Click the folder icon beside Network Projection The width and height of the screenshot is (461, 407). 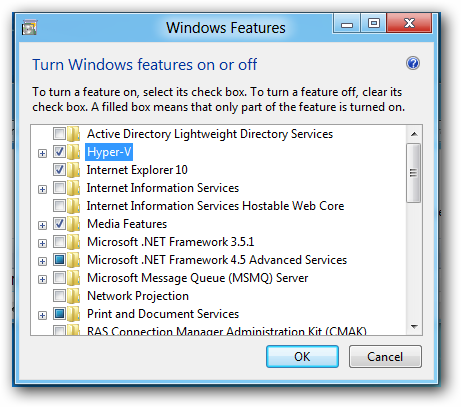pos(73,296)
